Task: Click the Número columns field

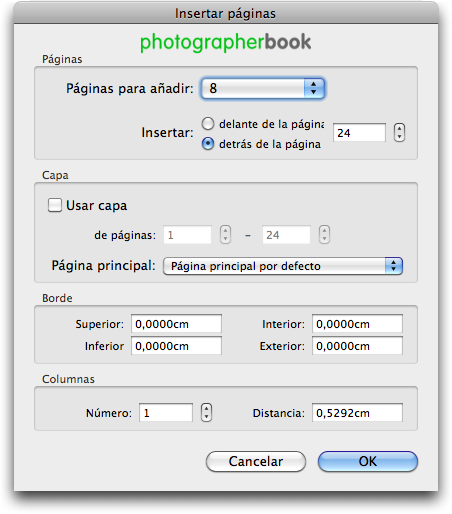Action: point(166,413)
